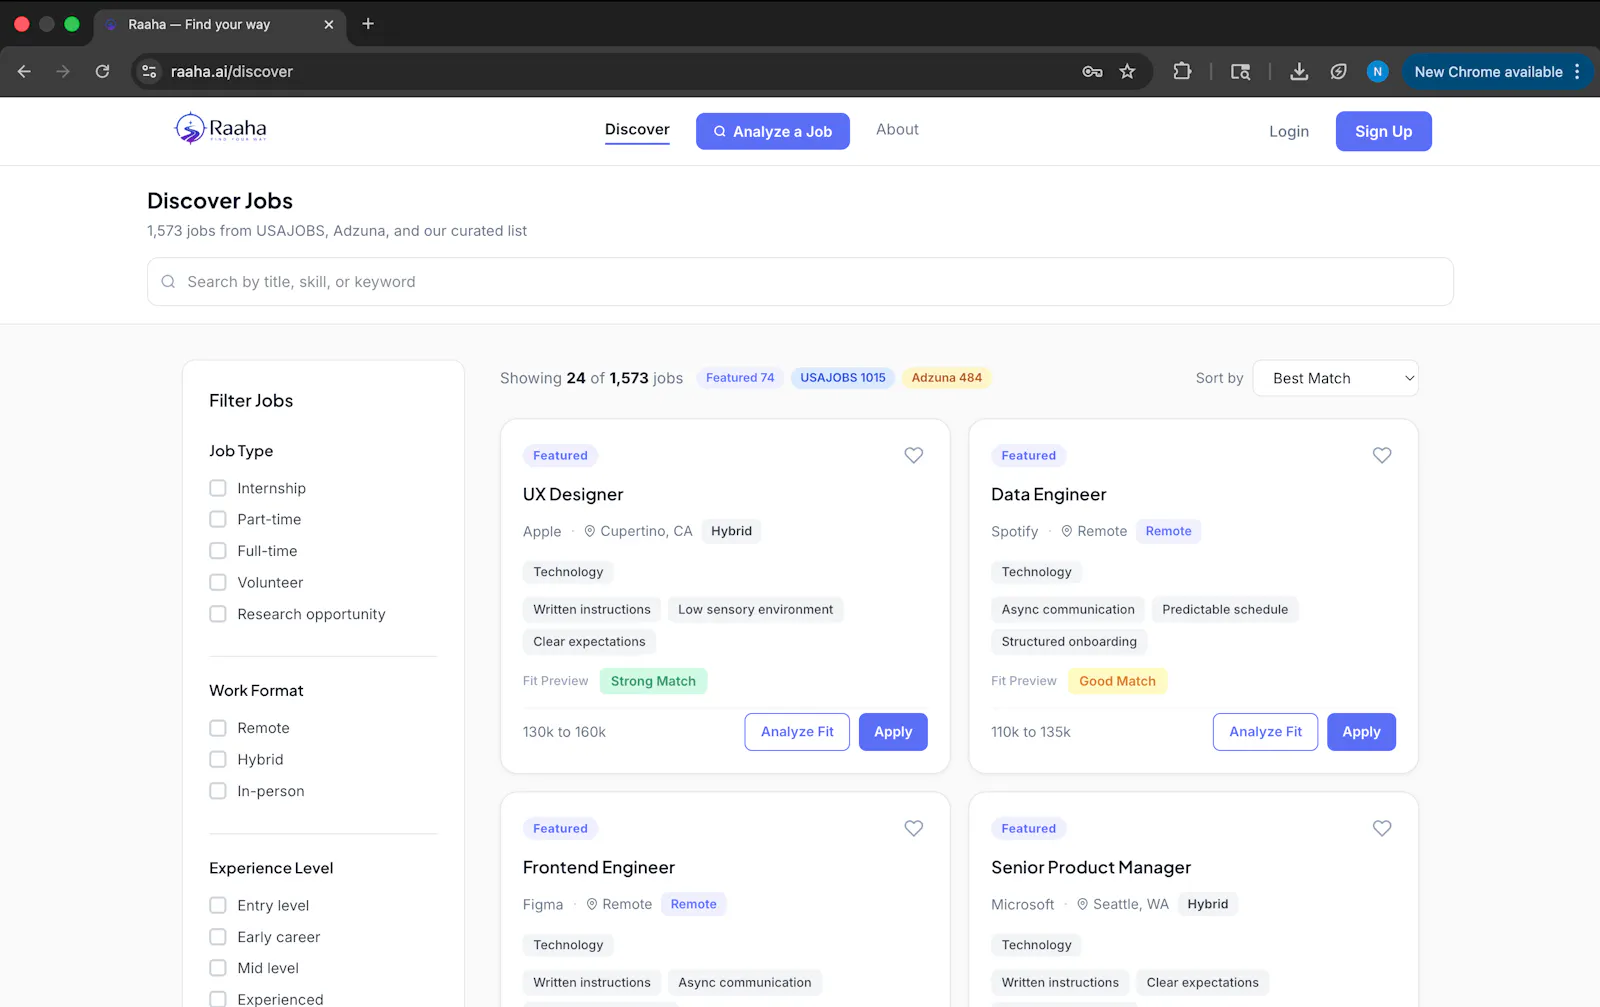Enable the Full-time filter
This screenshot has width=1600, height=1007.
(x=217, y=551)
